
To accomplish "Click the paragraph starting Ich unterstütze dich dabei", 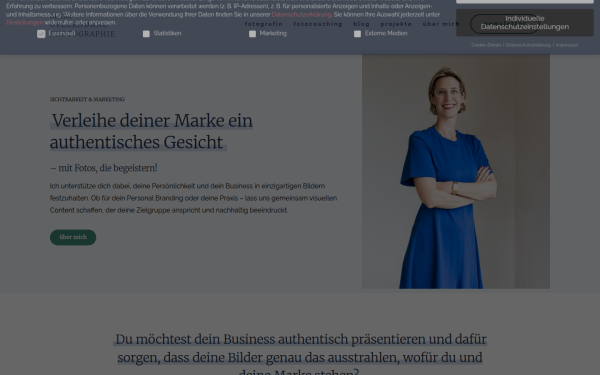I will click(193, 198).
